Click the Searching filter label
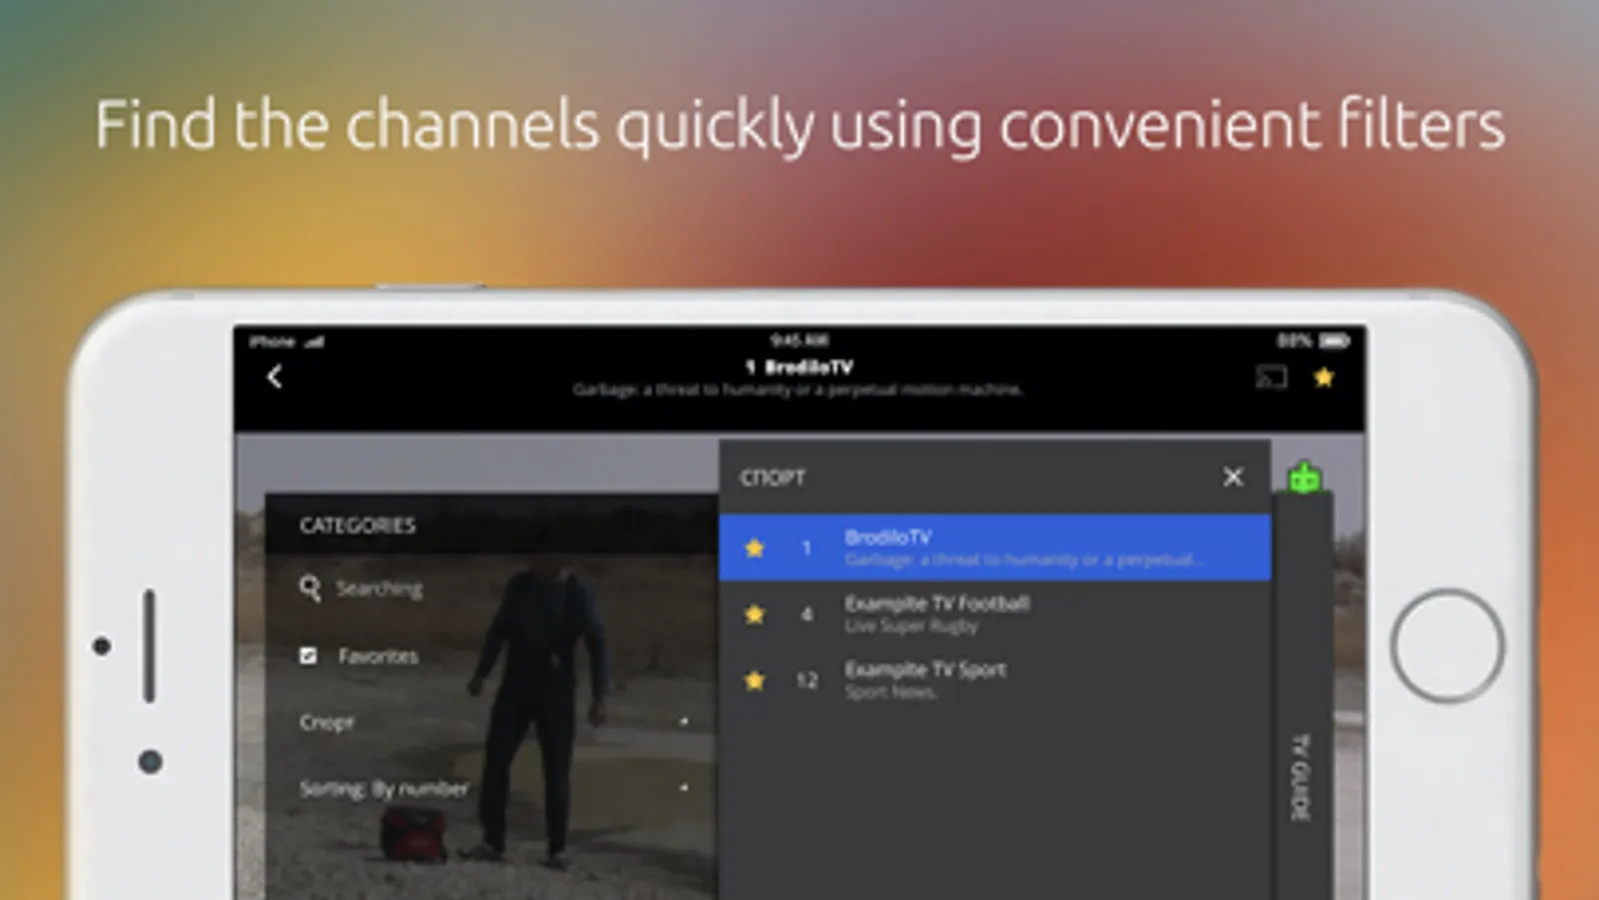Image resolution: width=1599 pixels, height=900 pixels. coord(379,588)
